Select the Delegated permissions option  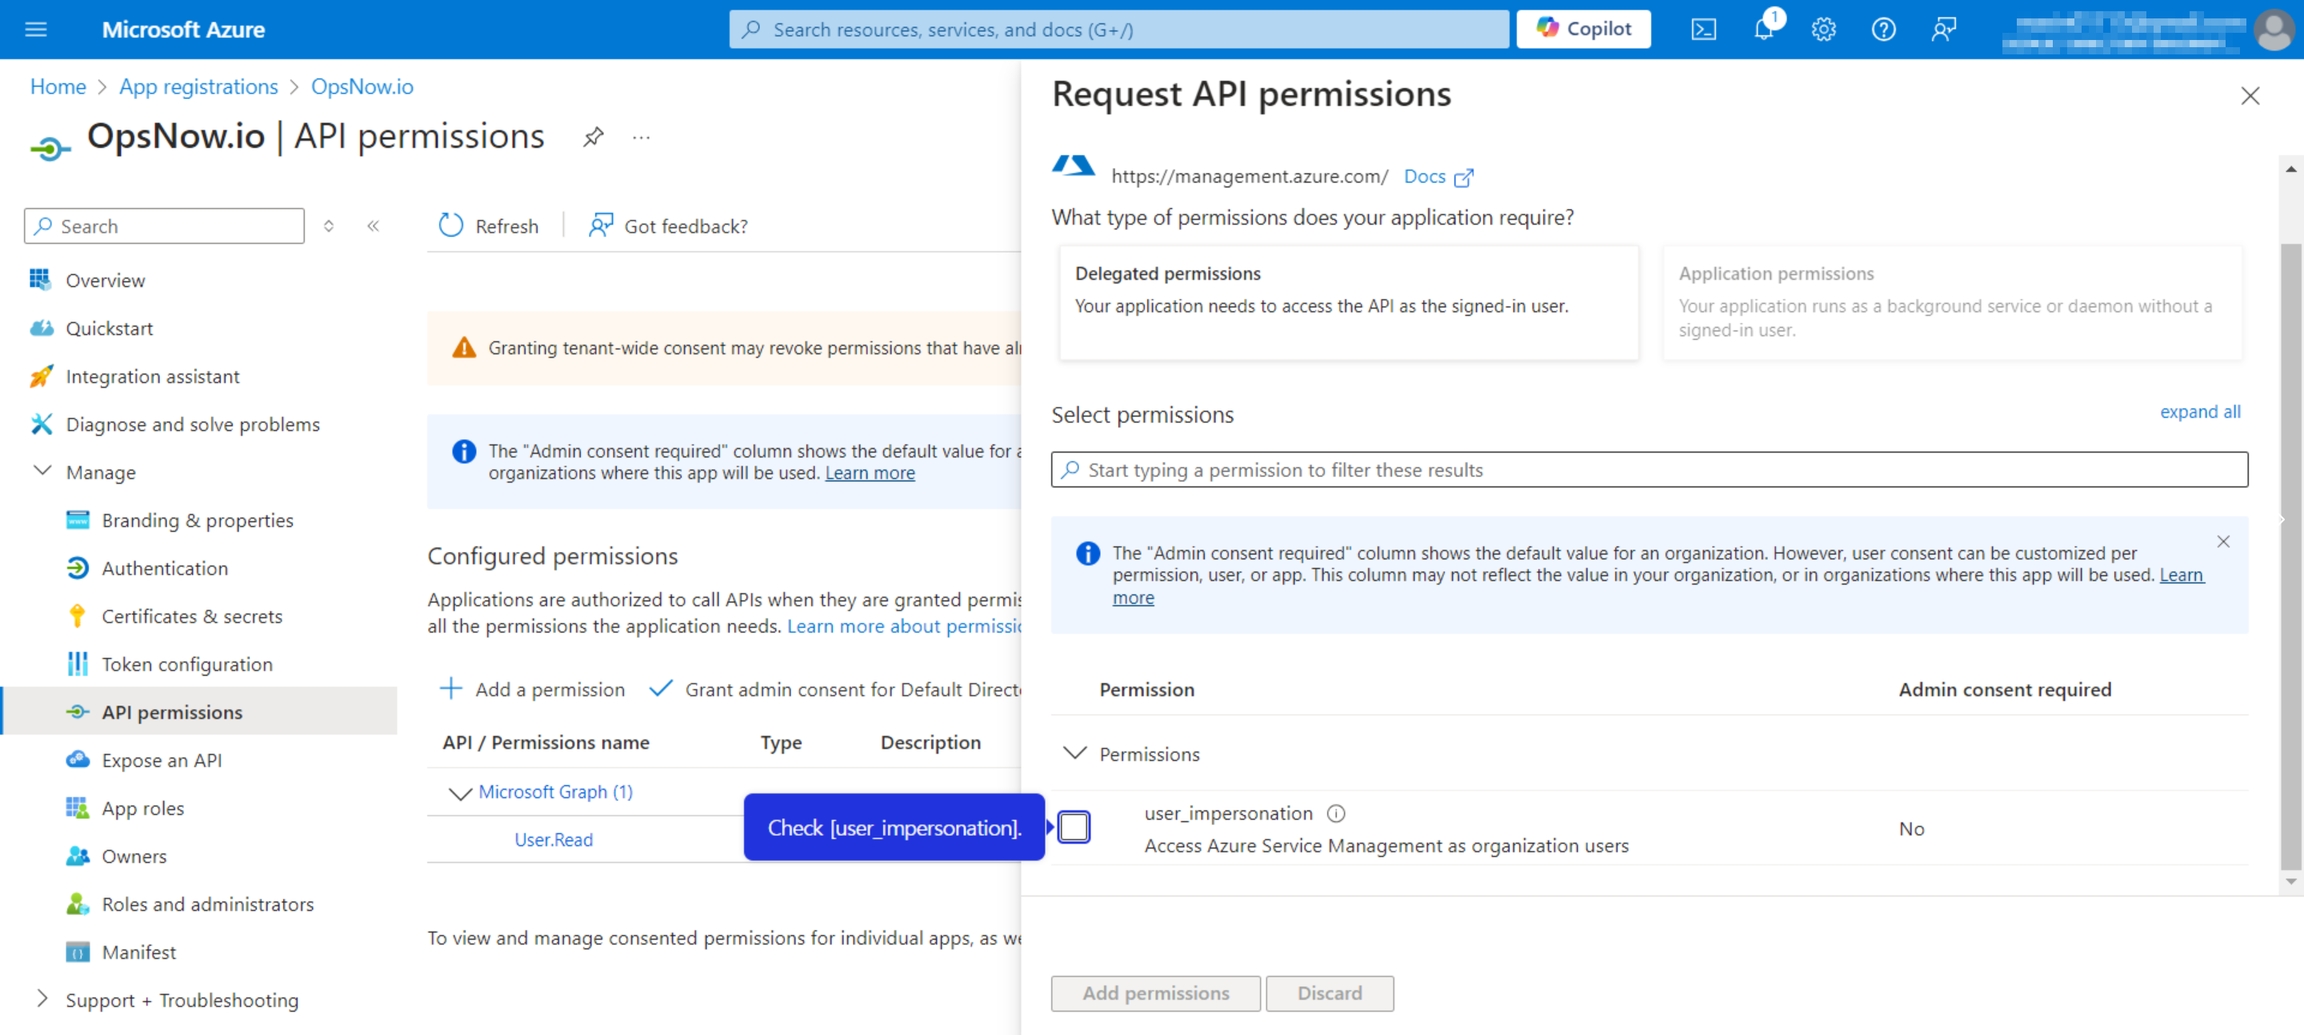point(1348,301)
